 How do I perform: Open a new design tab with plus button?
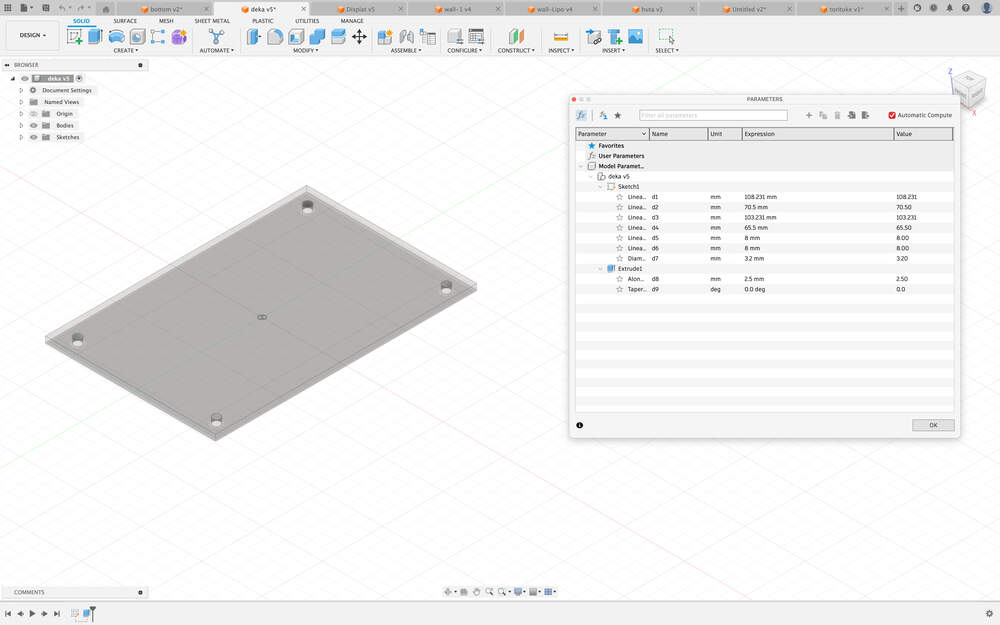point(901,8)
